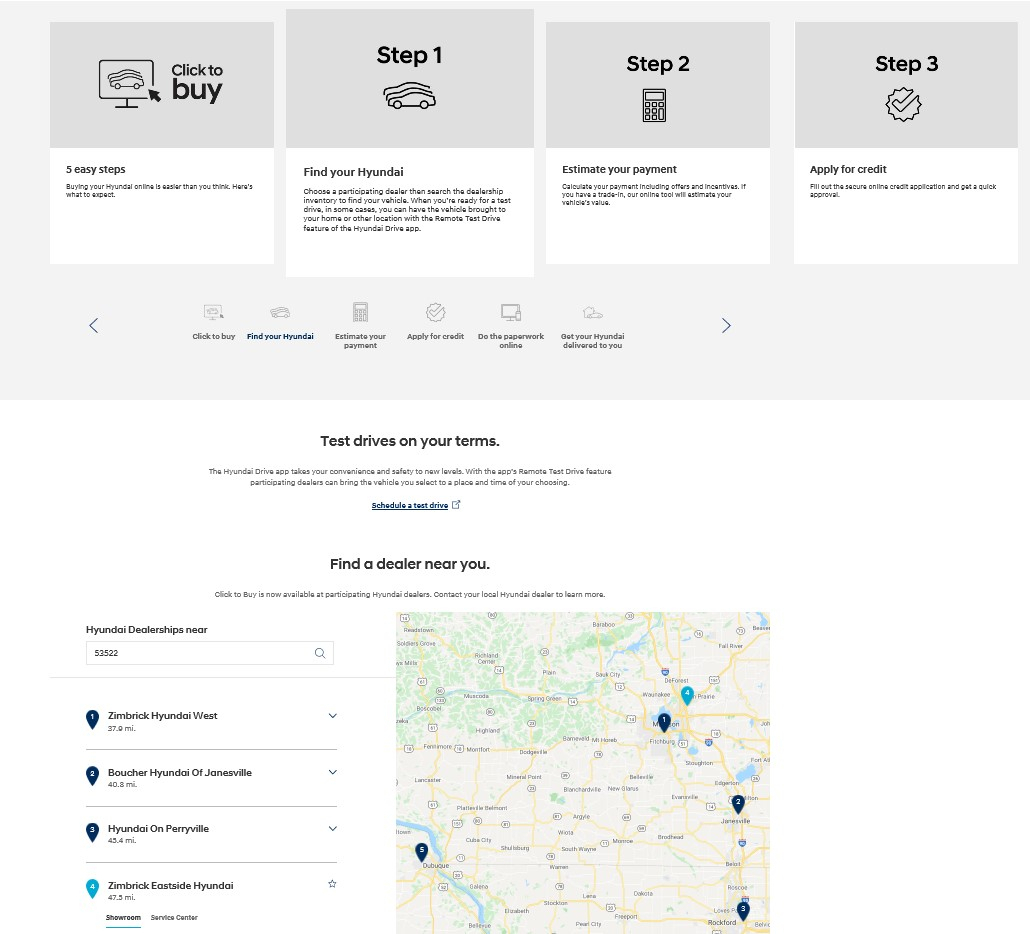The width and height of the screenshot is (1030, 934).
Task: Click the small Click to buy carousel icon
Action: [x=213, y=312]
